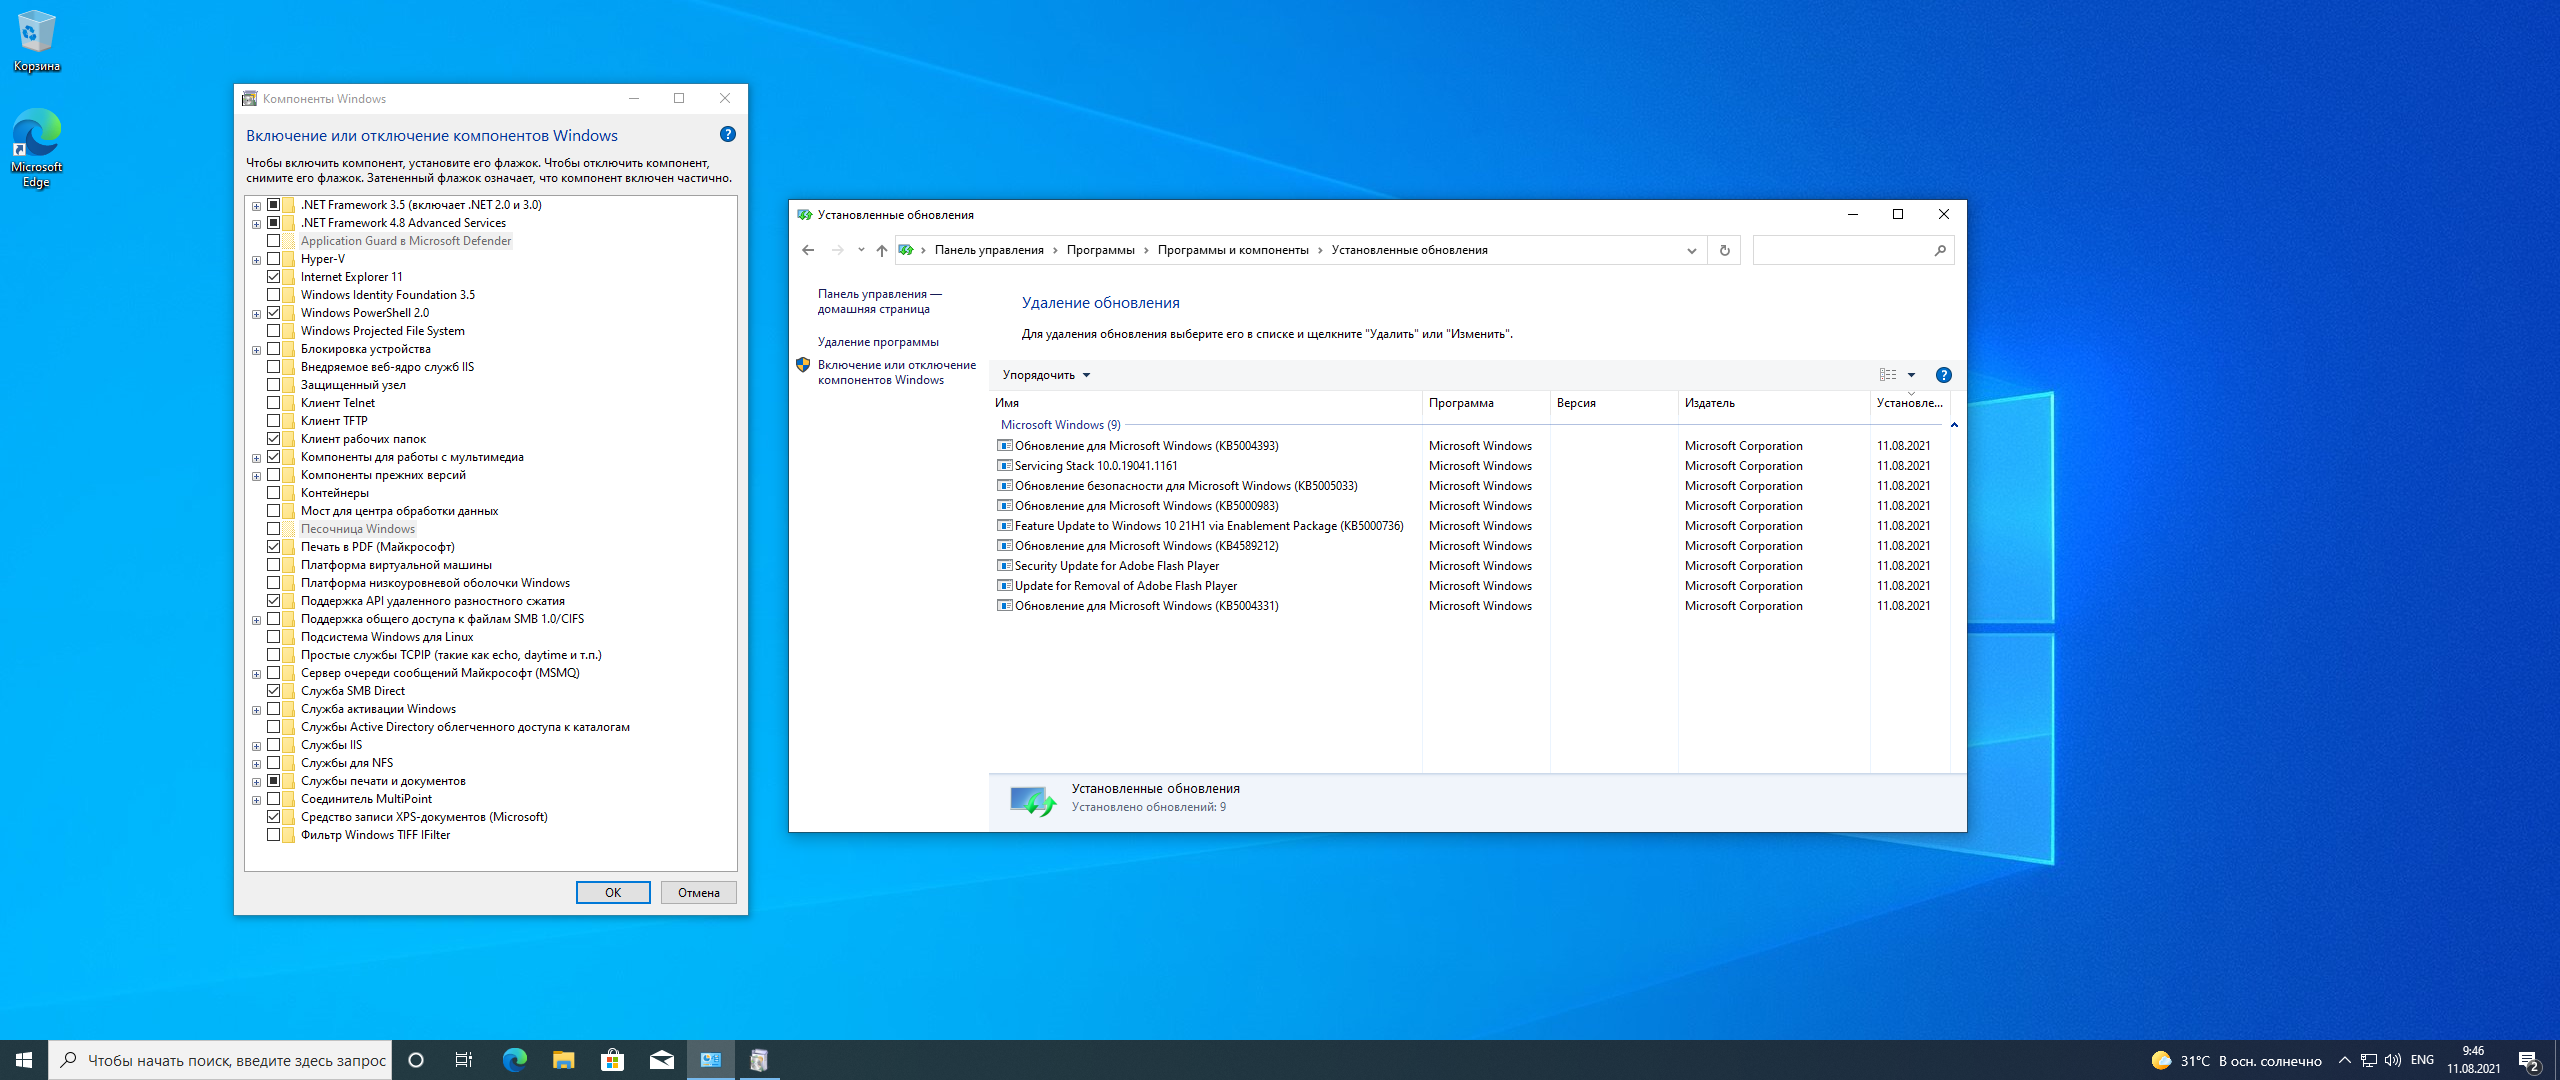Open the notification center icon
Image resolution: width=2560 pixels, height=1080 pixels.
(x=2530, y=1061)
